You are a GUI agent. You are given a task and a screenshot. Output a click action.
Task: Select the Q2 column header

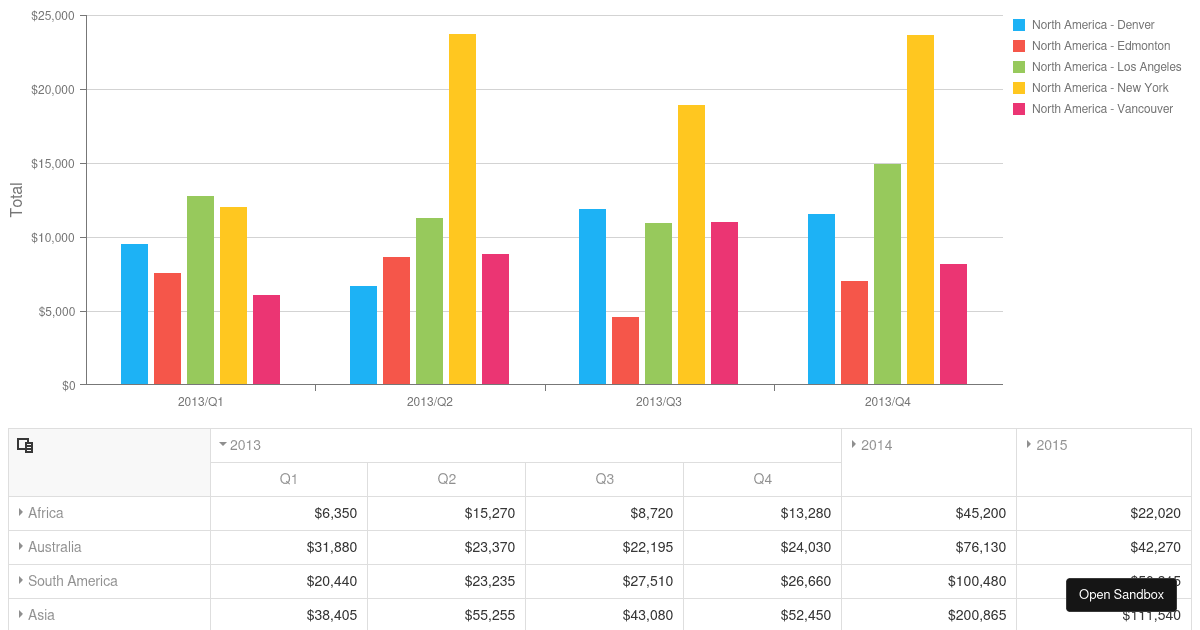(446, 479)
